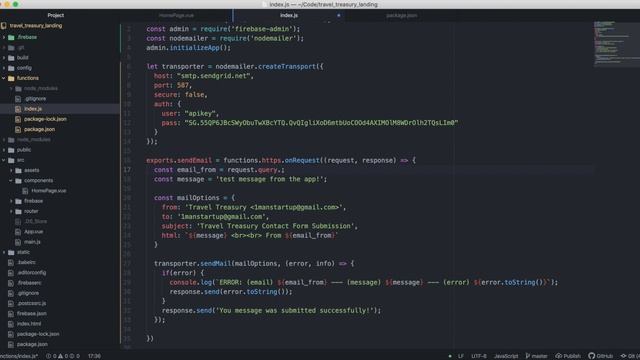Click package-lock.json icon inside functions folder

tap(18, 119)
